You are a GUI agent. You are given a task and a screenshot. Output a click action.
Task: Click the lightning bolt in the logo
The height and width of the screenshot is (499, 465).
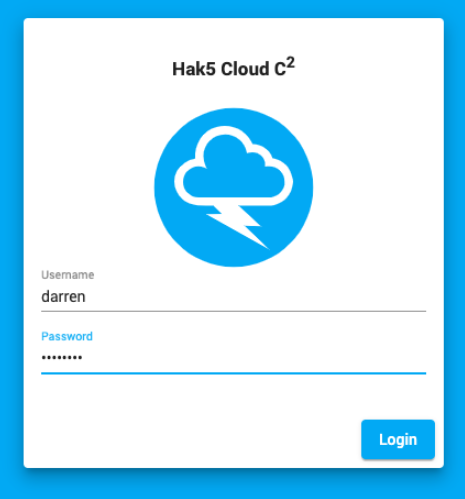tap(238, 225)
